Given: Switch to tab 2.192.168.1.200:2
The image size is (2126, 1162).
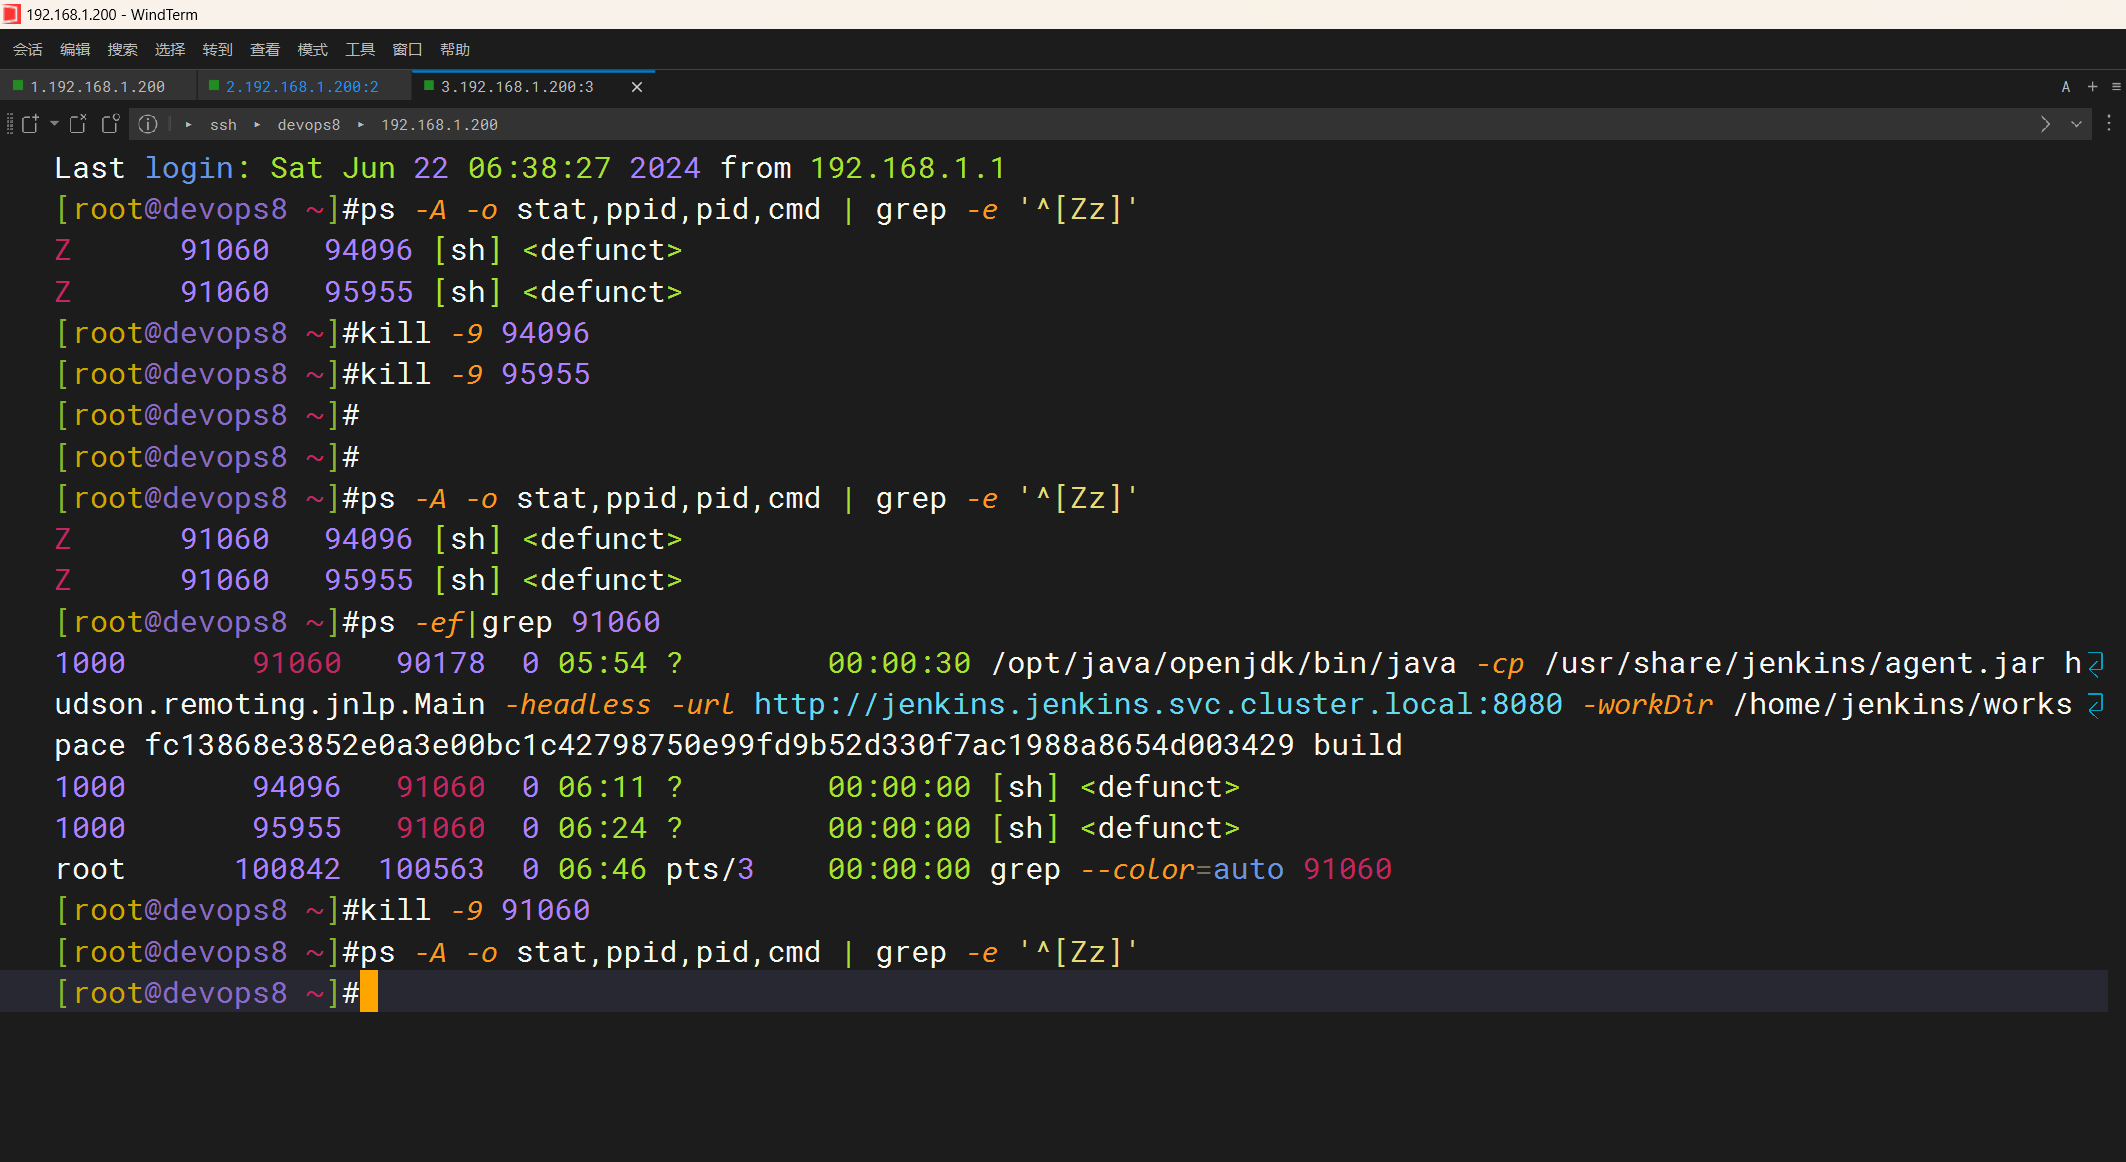Looking at the screenshot, I should pos(302,87).
